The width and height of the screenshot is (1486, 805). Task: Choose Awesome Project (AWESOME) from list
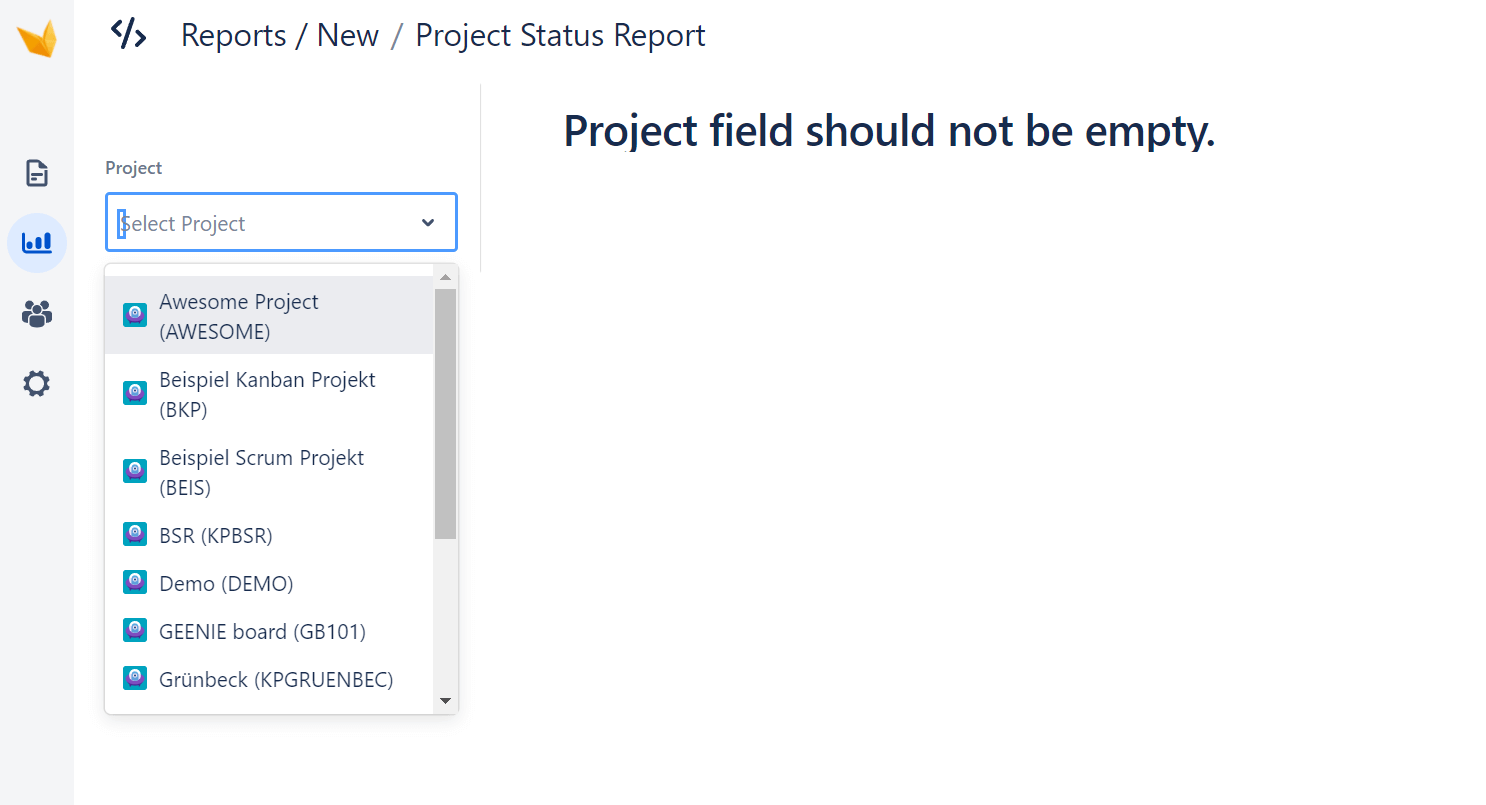pos(269,316)
